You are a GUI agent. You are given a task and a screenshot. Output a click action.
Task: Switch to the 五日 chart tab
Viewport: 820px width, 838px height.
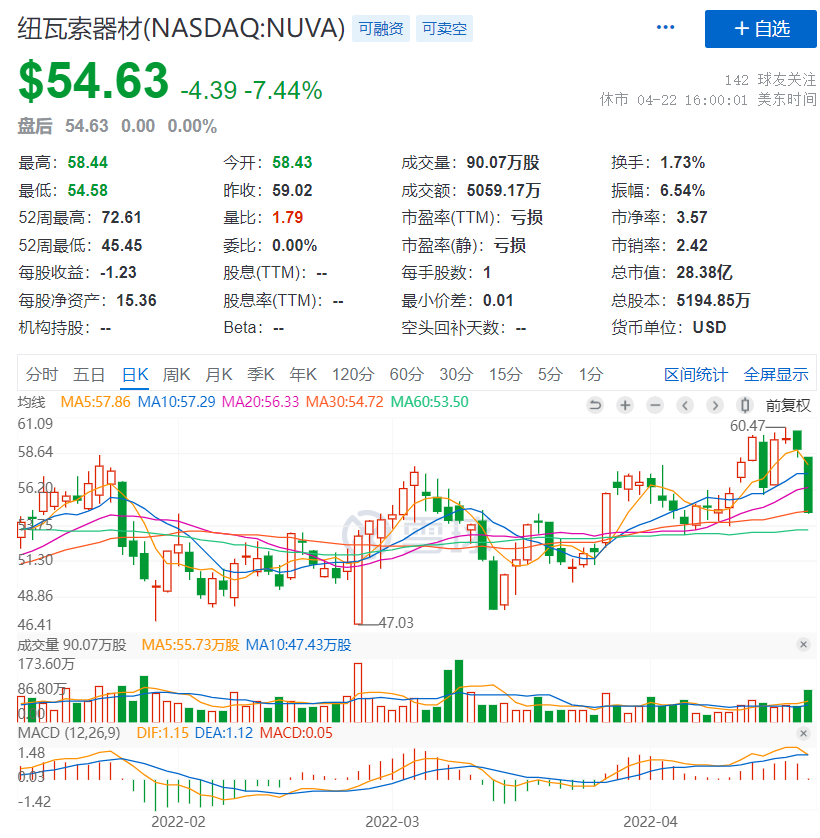[x=89, y=375]
